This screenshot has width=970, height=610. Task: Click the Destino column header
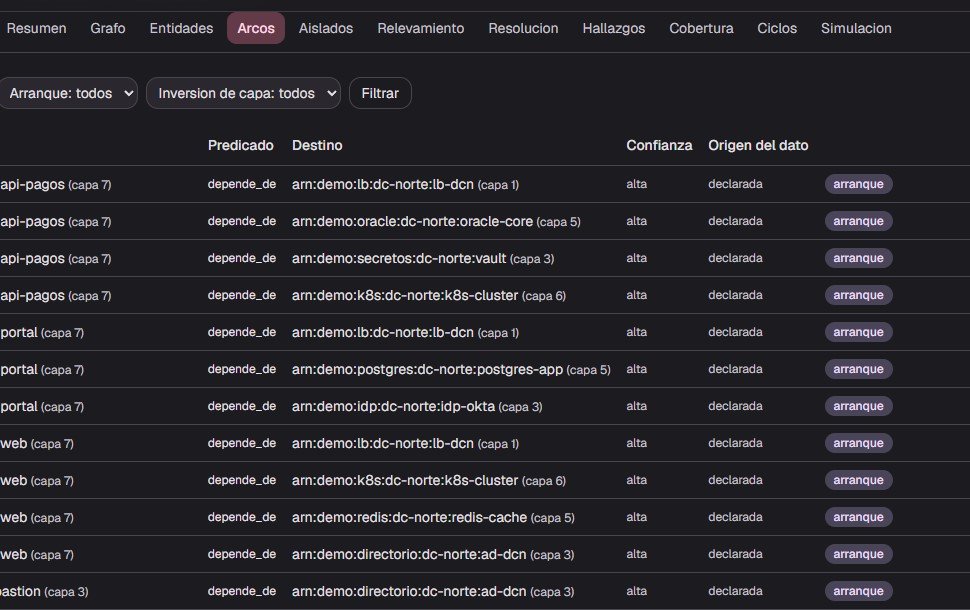click(x=317, y=145)
